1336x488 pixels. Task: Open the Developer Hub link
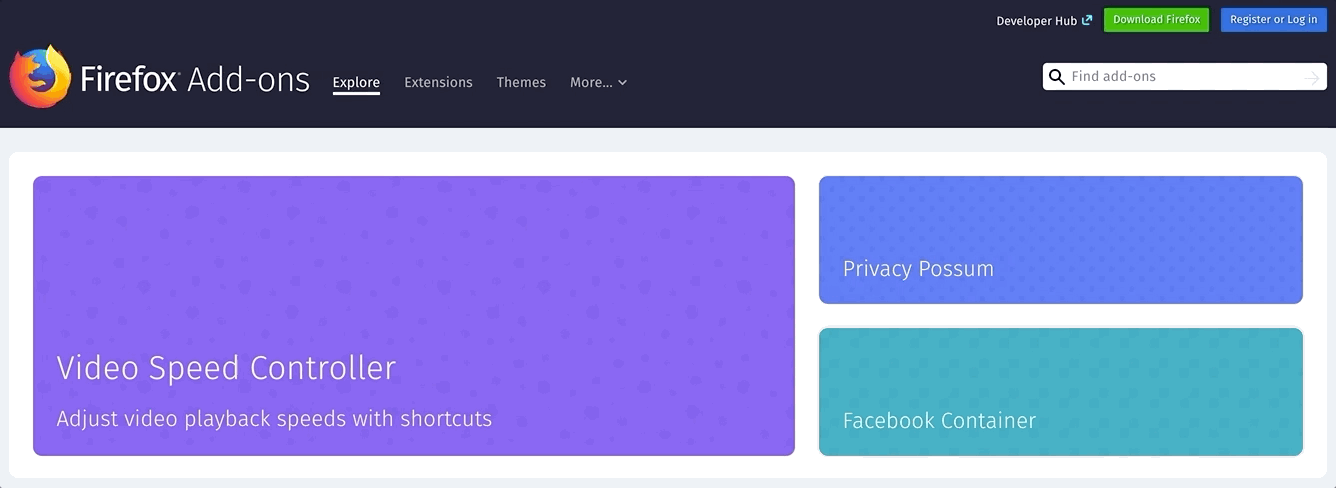tap(1036, 21)
